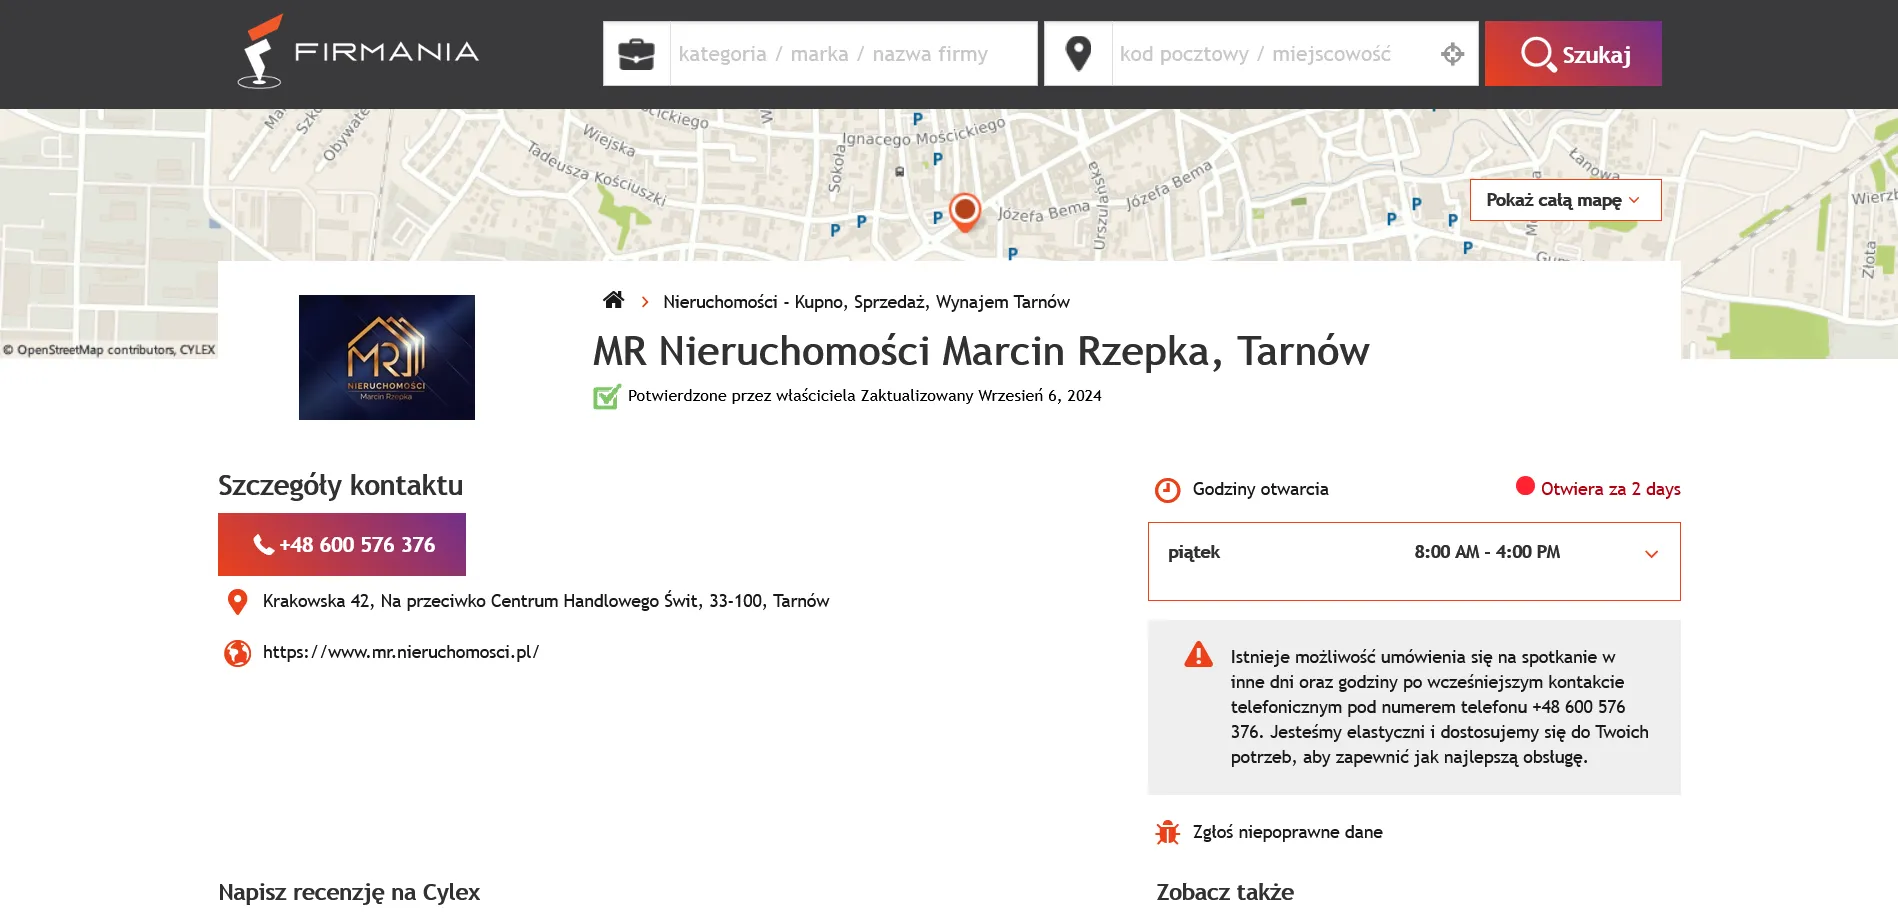
Task: Select the breadcrumb chevron separator
Action: tap(645, 302)
